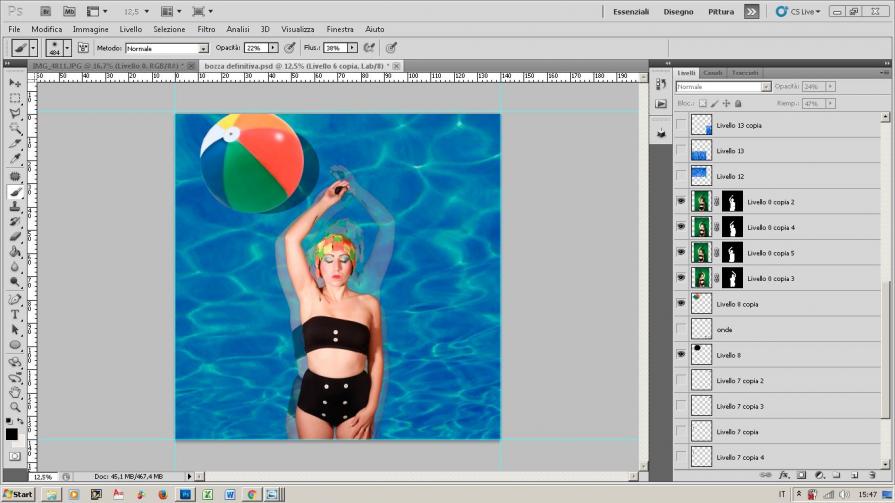Click the layer style fx icon

[784, 475]
